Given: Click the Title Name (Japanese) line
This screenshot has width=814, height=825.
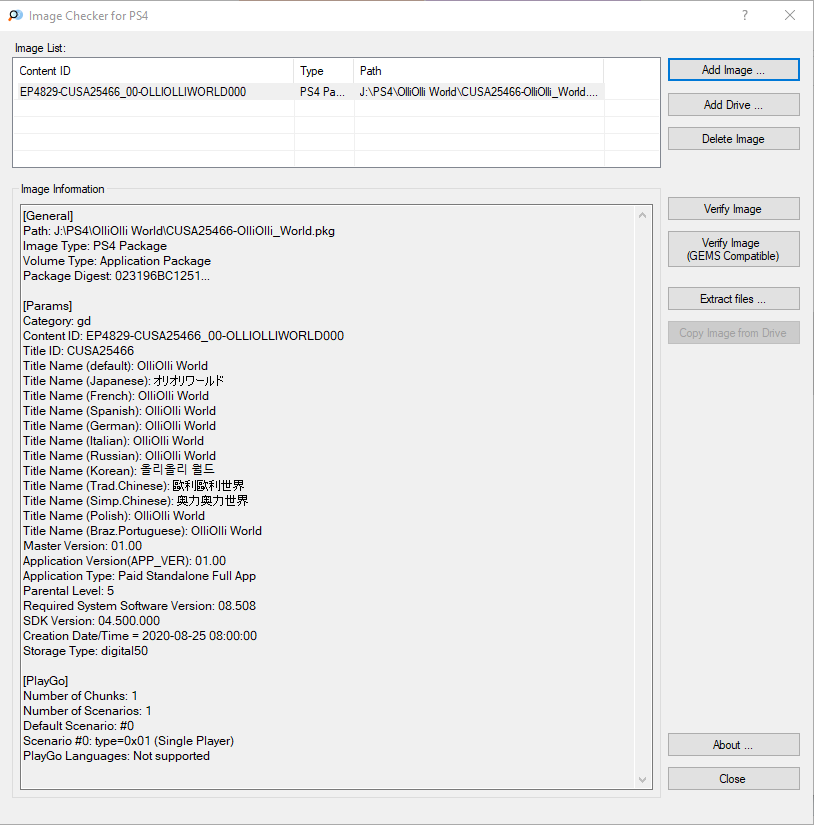Looking at the screenshot, I should [x=124, y=381].
